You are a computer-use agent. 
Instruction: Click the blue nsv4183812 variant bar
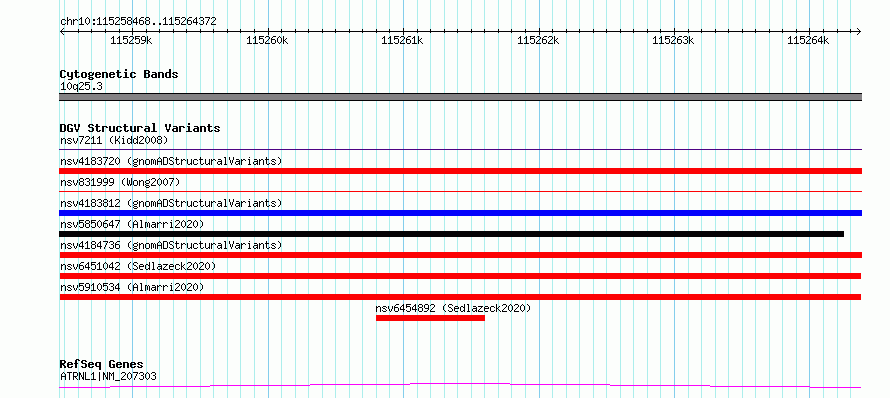tap(460, 213)
